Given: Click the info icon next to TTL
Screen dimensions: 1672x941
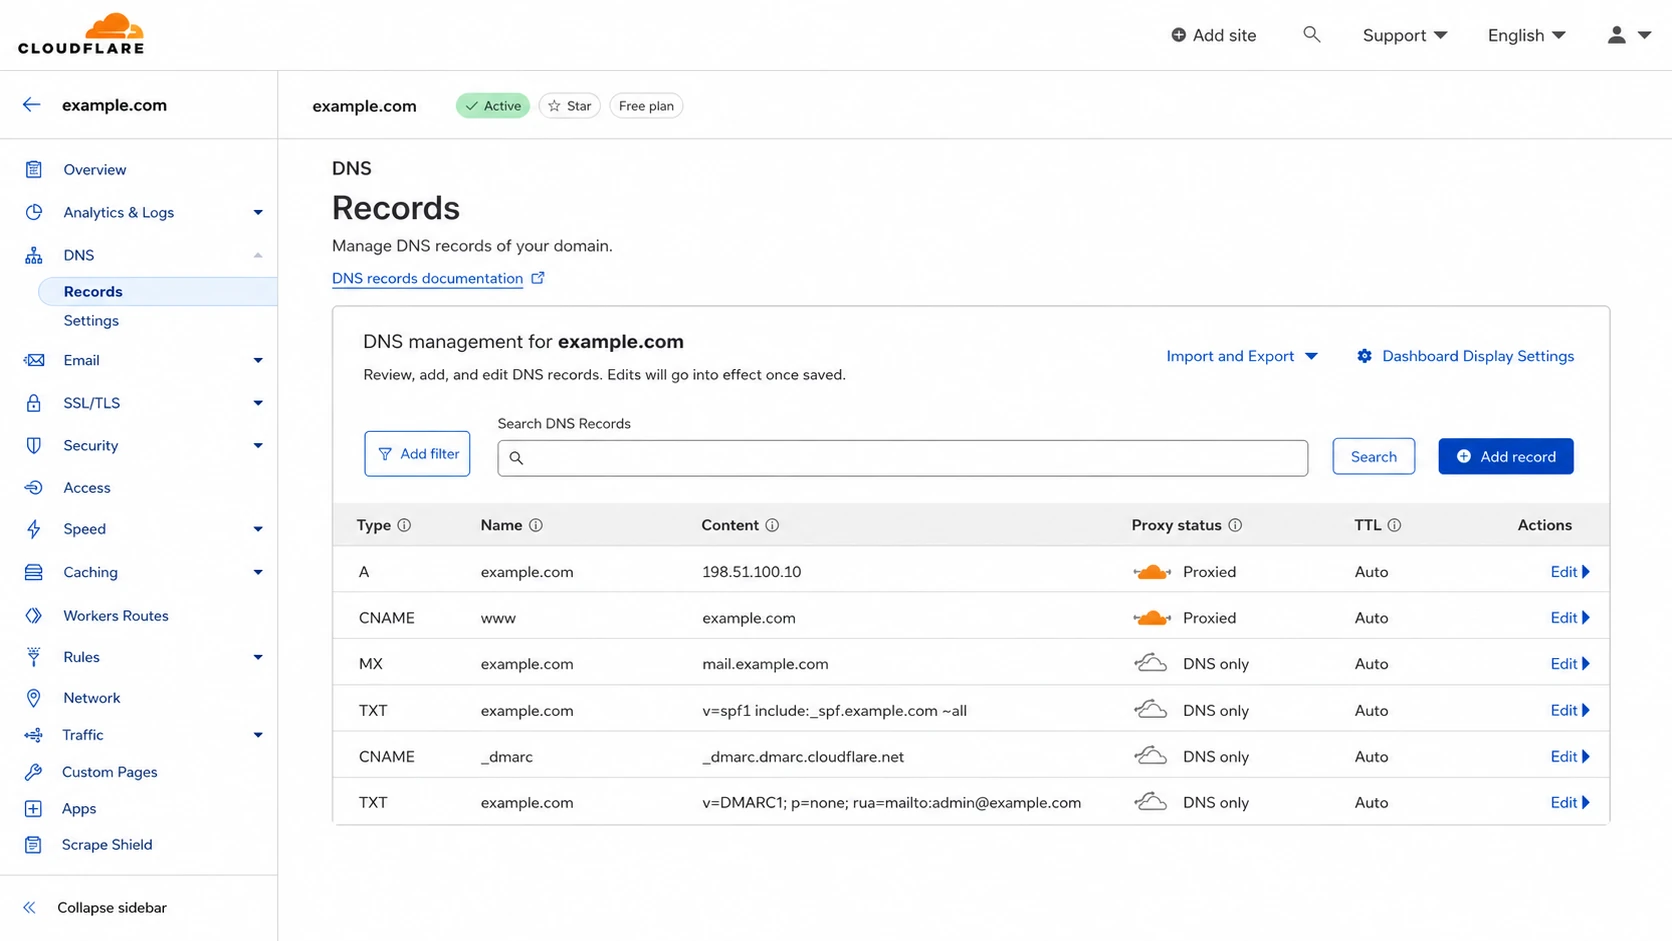Looking at the screenshot, I should tap(1394, 525).
